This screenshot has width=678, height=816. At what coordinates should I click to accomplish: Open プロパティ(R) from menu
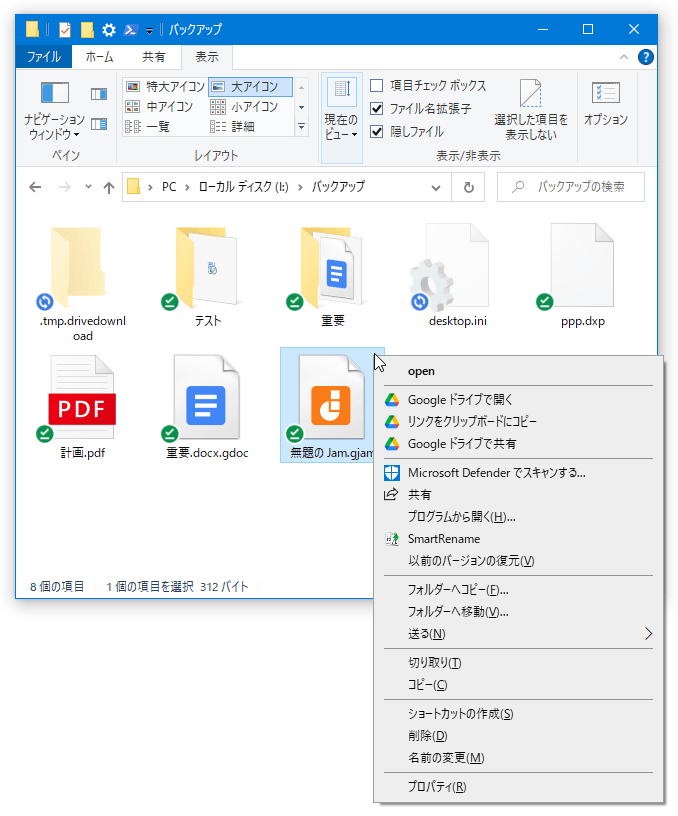tap(518, 786)
